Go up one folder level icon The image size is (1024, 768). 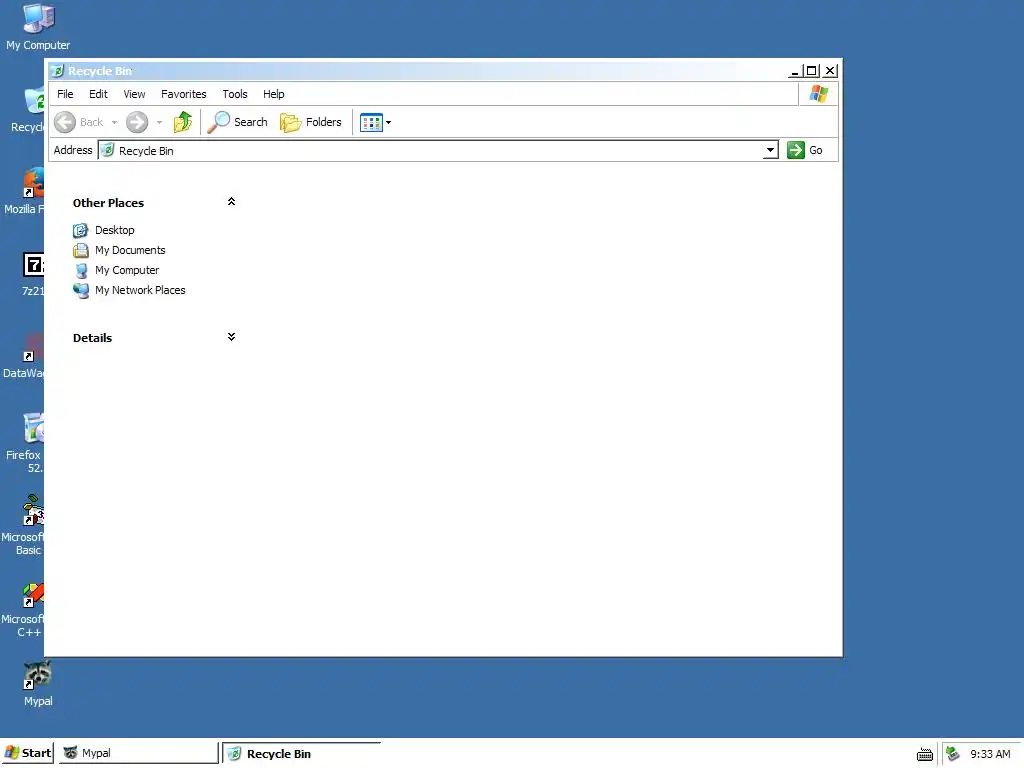pyautogui.click(x=183, y=122)
